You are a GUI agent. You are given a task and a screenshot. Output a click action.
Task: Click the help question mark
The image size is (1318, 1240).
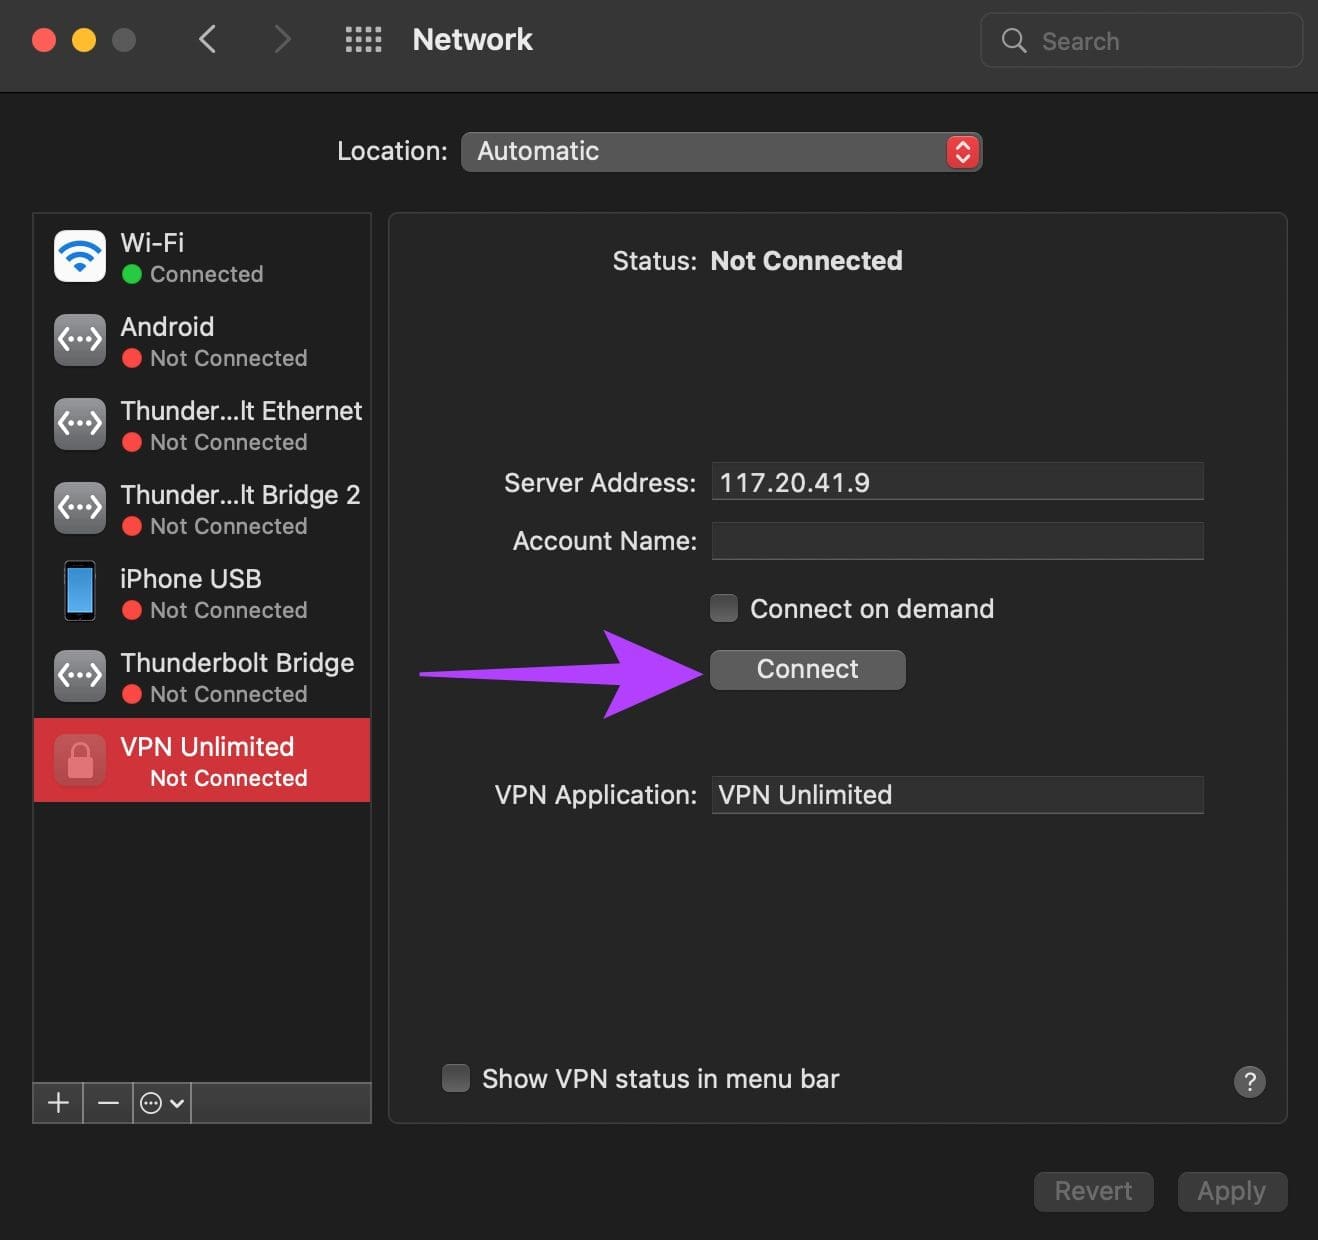click(1249, 1081)
